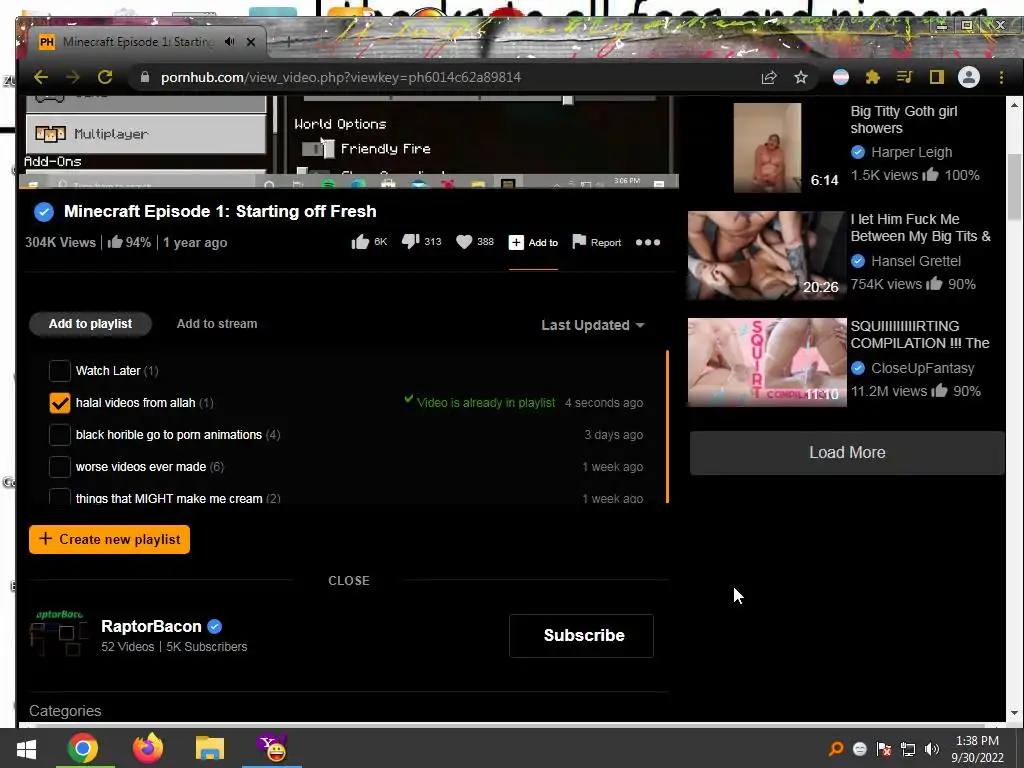The height and width of the screenshot is (768, 1024).
Task: Favorite the video with the heart icon
Action: coord(464,242)
